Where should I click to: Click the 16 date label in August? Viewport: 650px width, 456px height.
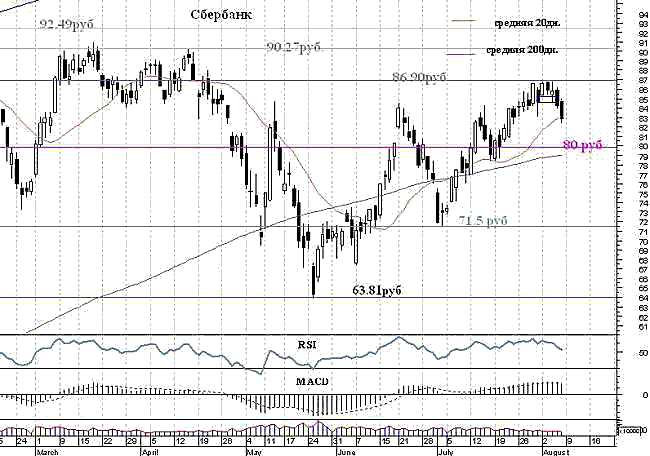tap(595, 442)
